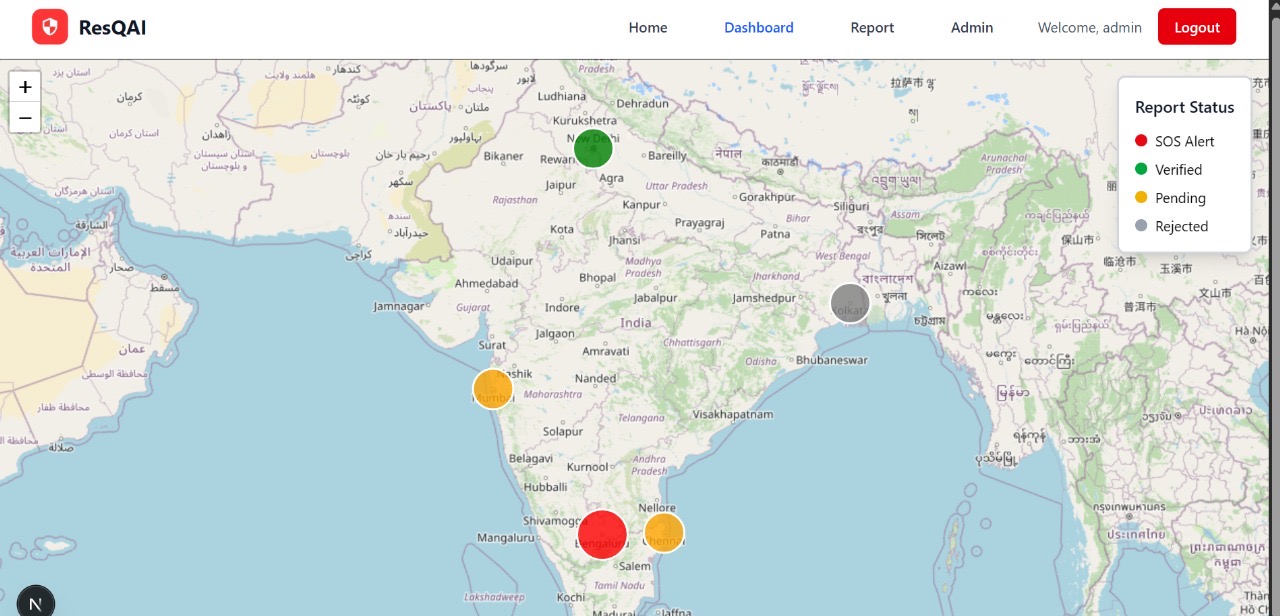Click the "Jamshedpur" map label
Screen dimensions: 1280x616
point(764,298)
